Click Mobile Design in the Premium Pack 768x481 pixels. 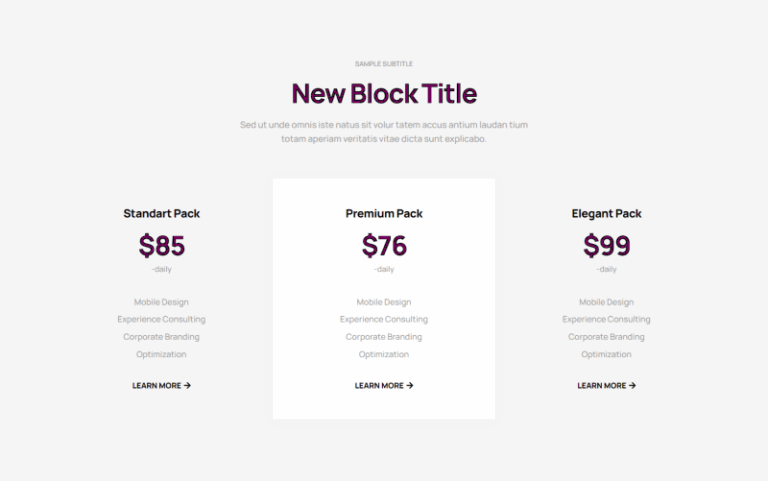coord(384,302)
